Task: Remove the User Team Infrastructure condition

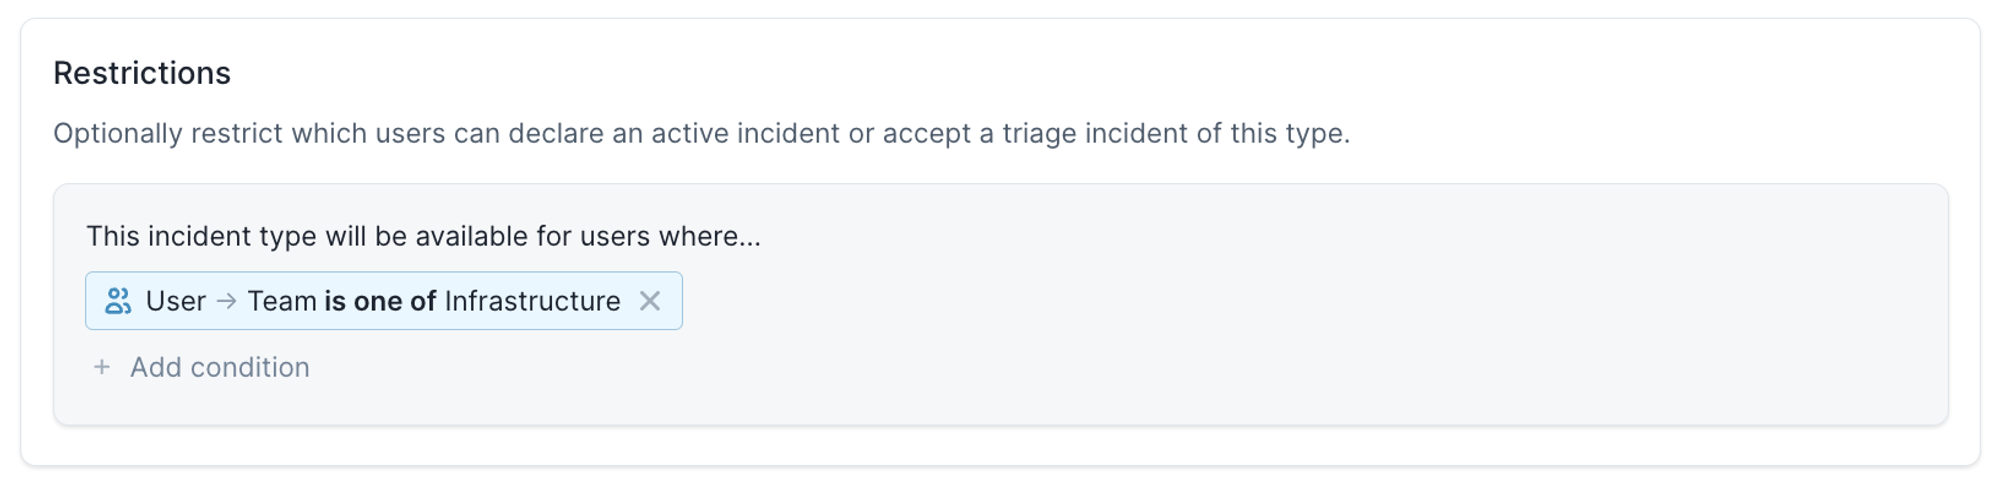Action: pyautogui.click(x=650, y=301)
